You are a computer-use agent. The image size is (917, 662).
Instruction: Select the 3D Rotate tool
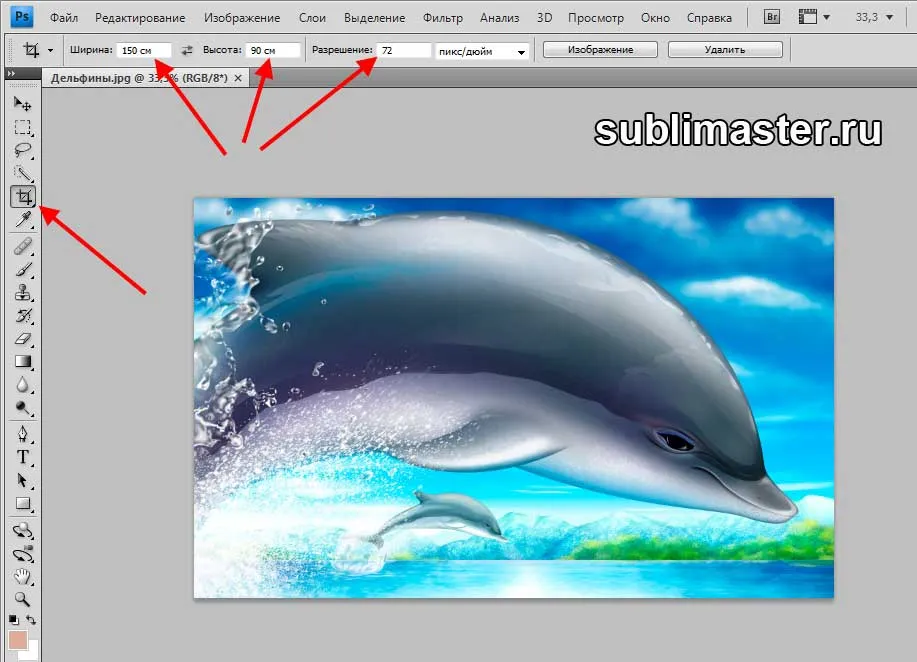click(x=22, y=531)
